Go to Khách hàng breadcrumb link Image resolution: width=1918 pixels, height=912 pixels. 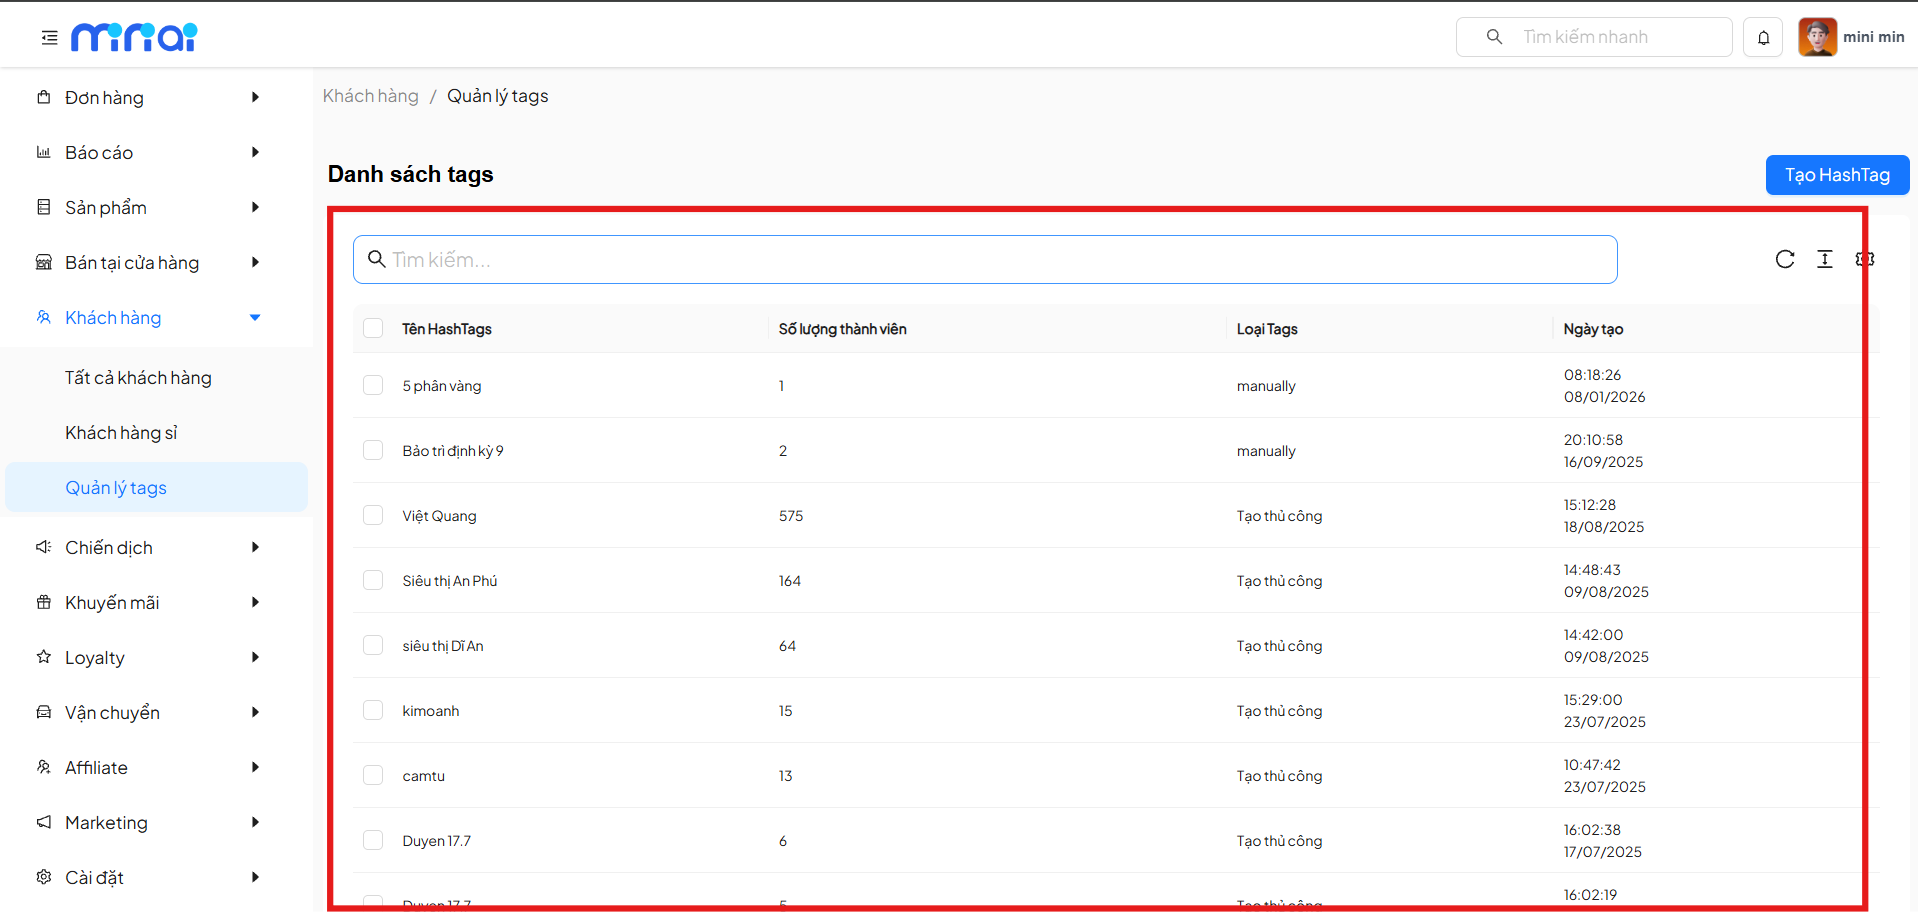click(370, 96)
